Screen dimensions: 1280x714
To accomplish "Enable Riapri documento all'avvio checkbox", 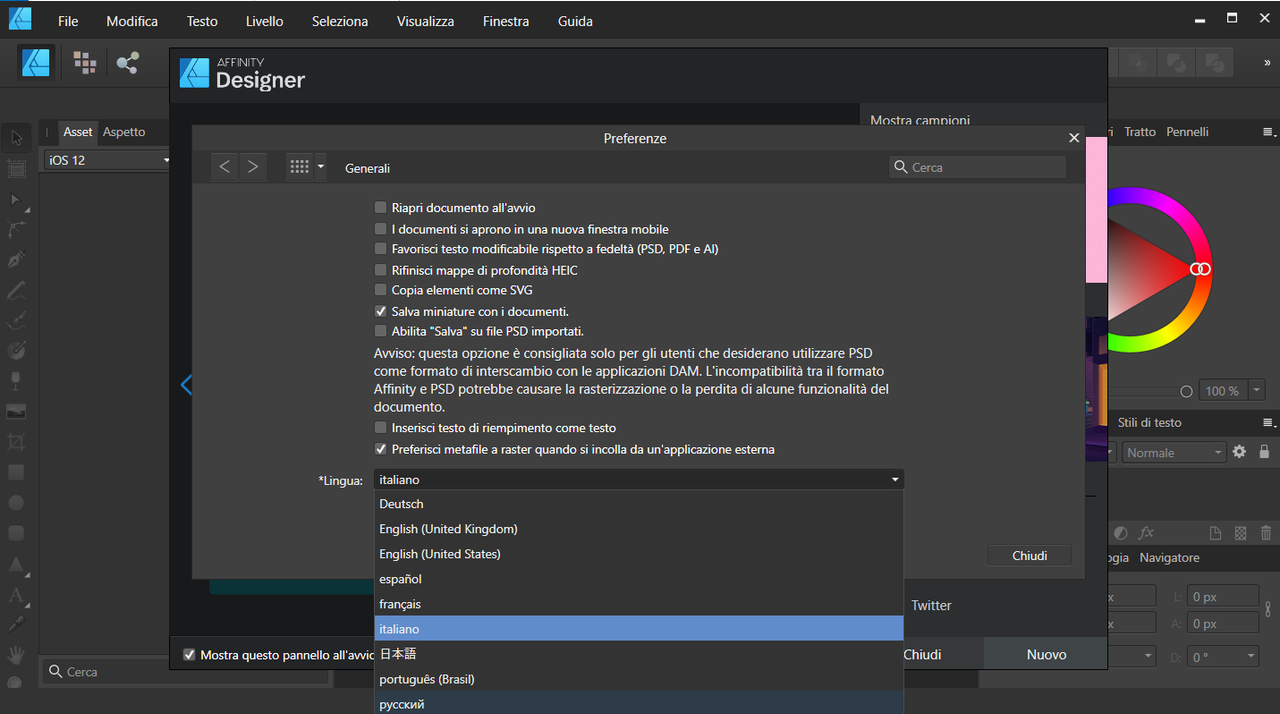I will coord(380,208).
